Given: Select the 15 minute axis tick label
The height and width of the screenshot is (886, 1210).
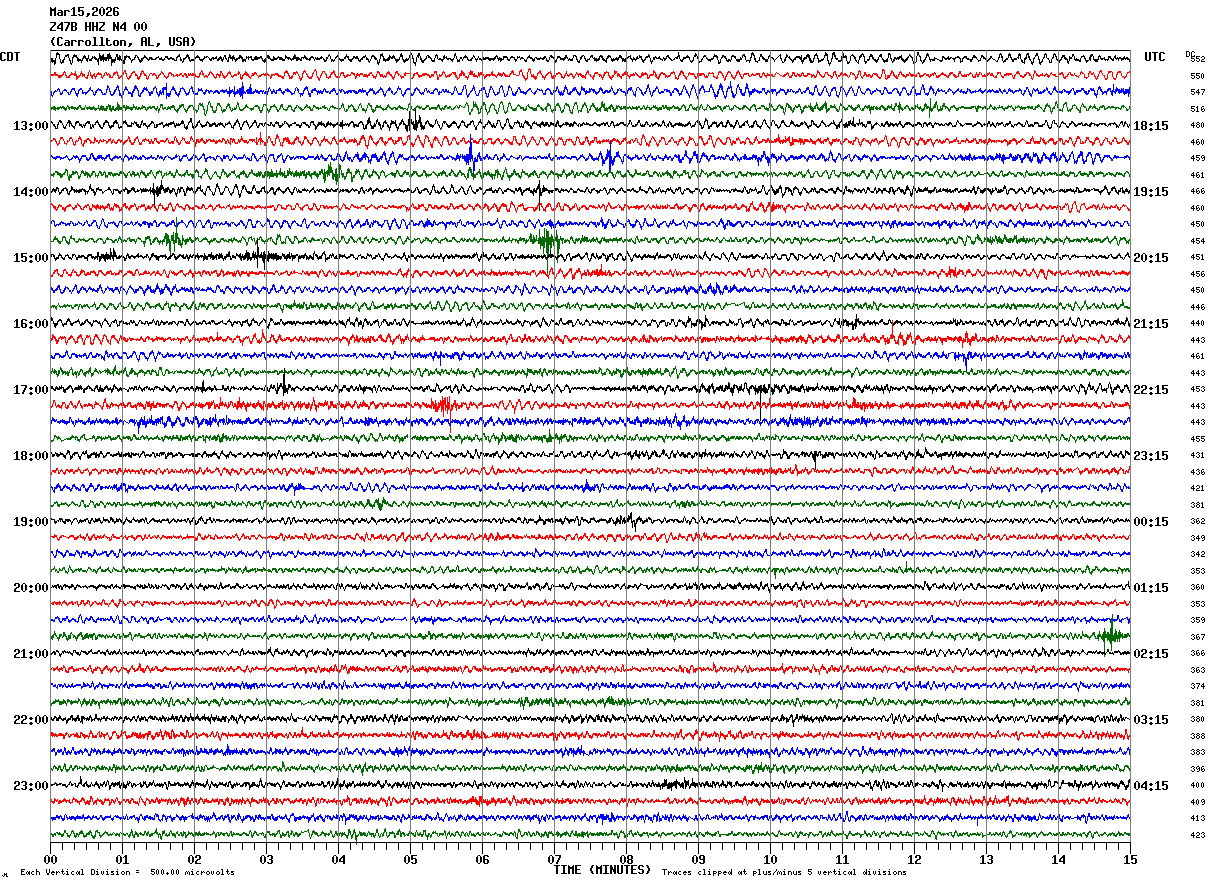Looking at the screenshot, I should (1129, 859).
